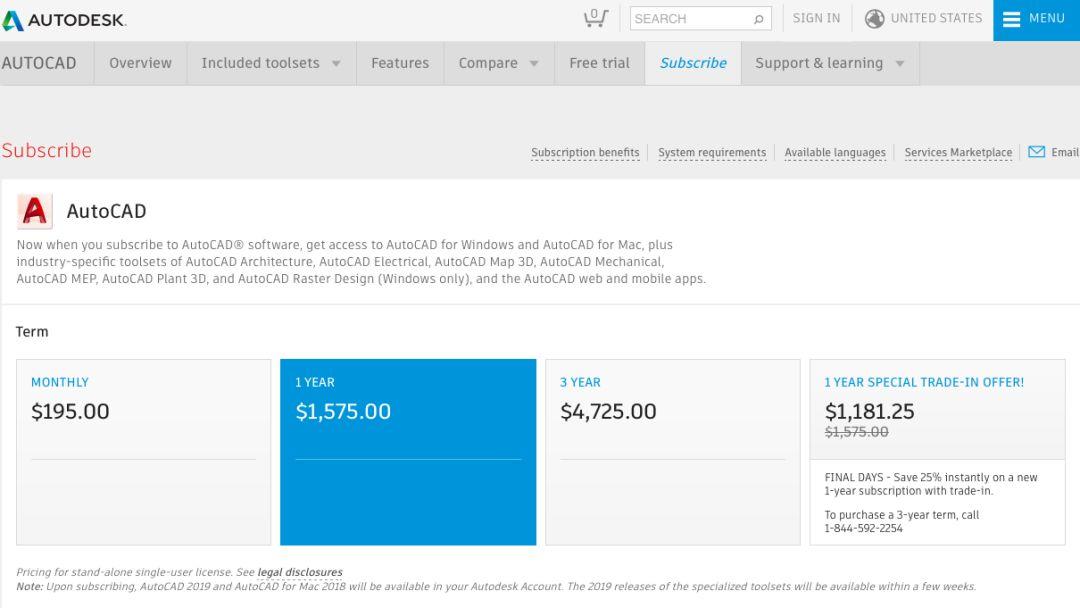Open the Features tab

(400, 63)
